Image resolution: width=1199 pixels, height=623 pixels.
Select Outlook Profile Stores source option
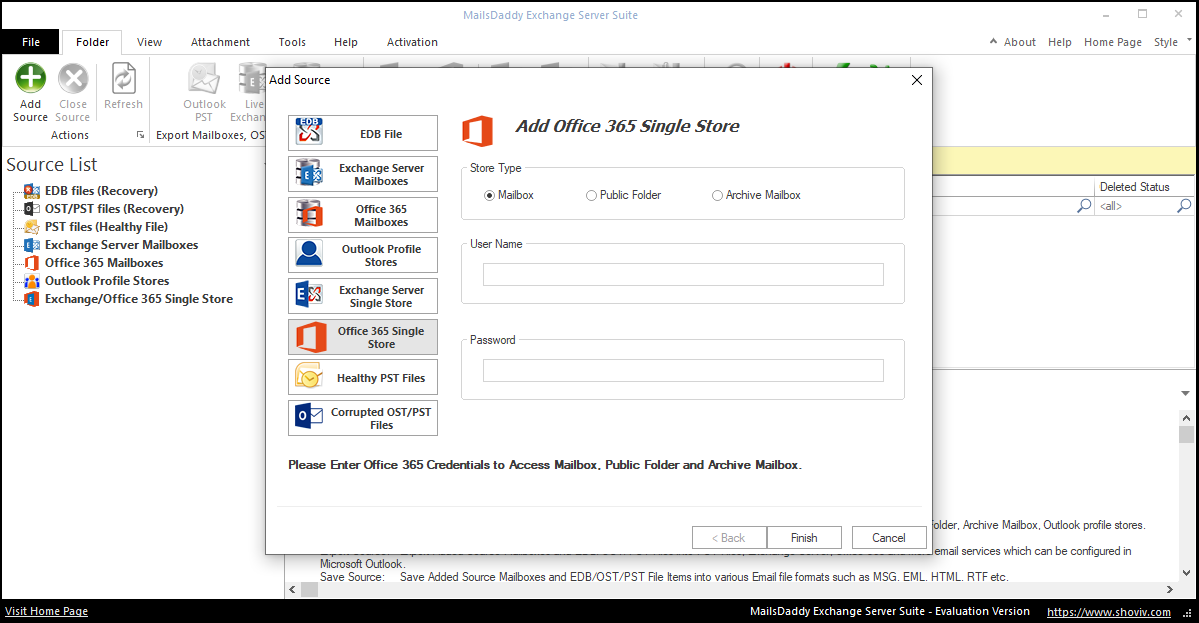[x=362, y=255]
